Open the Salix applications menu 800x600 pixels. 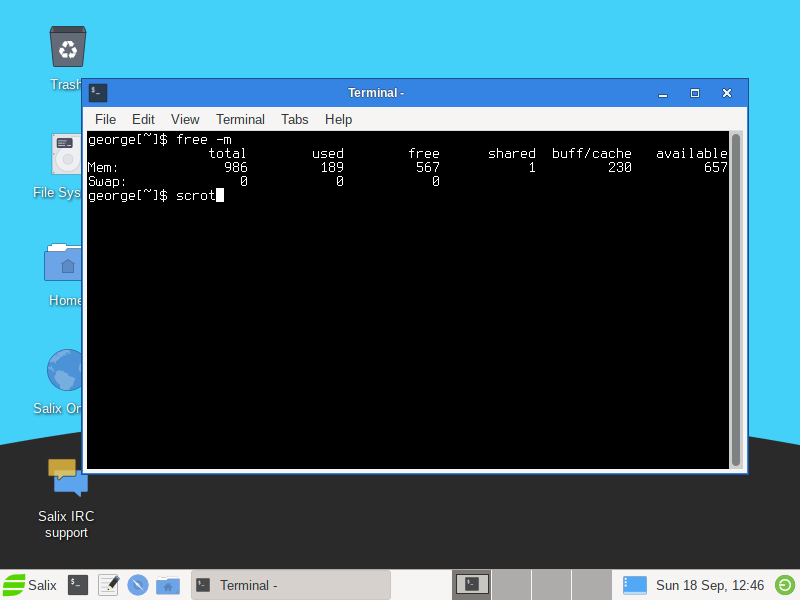[x=30, y=585]
